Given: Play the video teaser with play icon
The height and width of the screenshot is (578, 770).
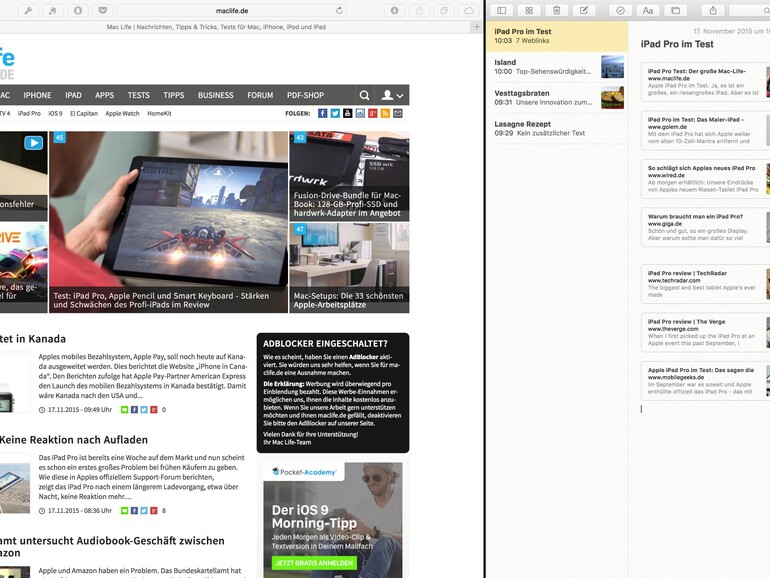Looking at the screenshot, I should pyautogui.click(x=33, y=143).
